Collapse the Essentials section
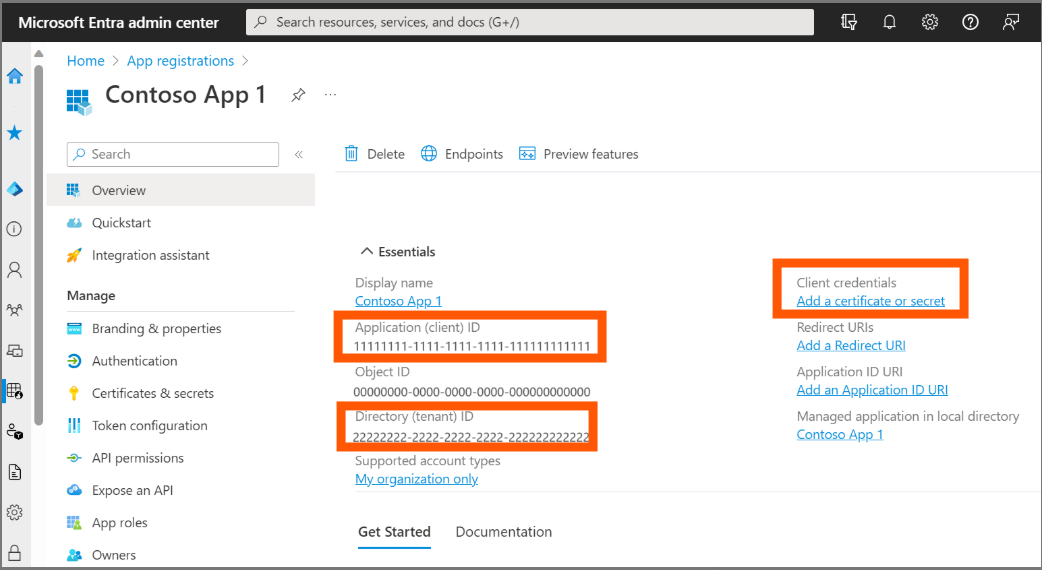 [397, 252]
